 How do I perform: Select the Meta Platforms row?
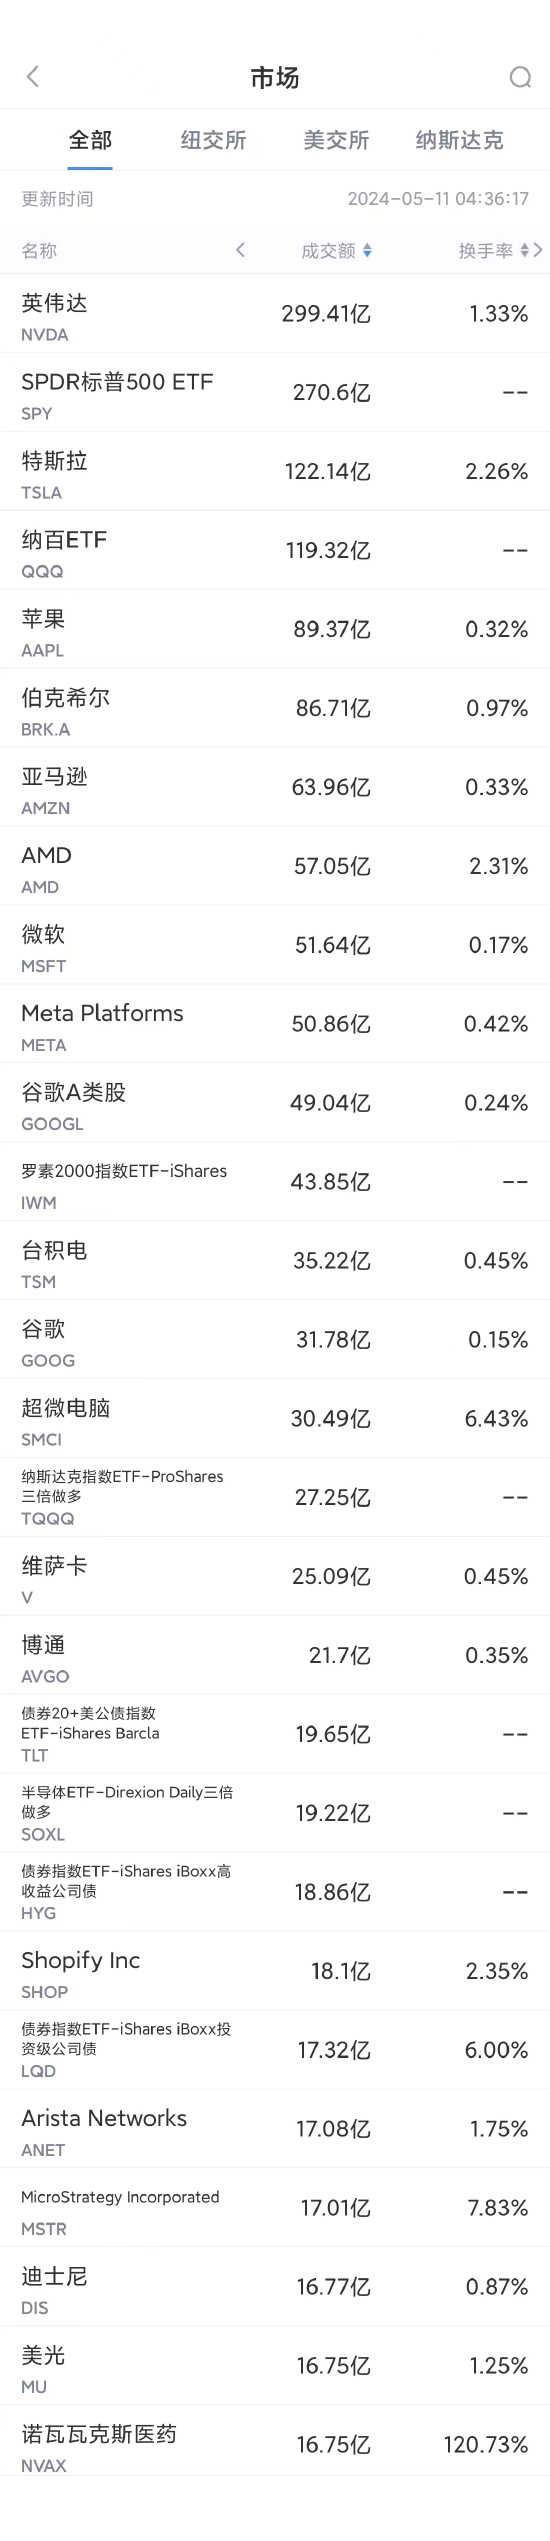click(275, 1025)
